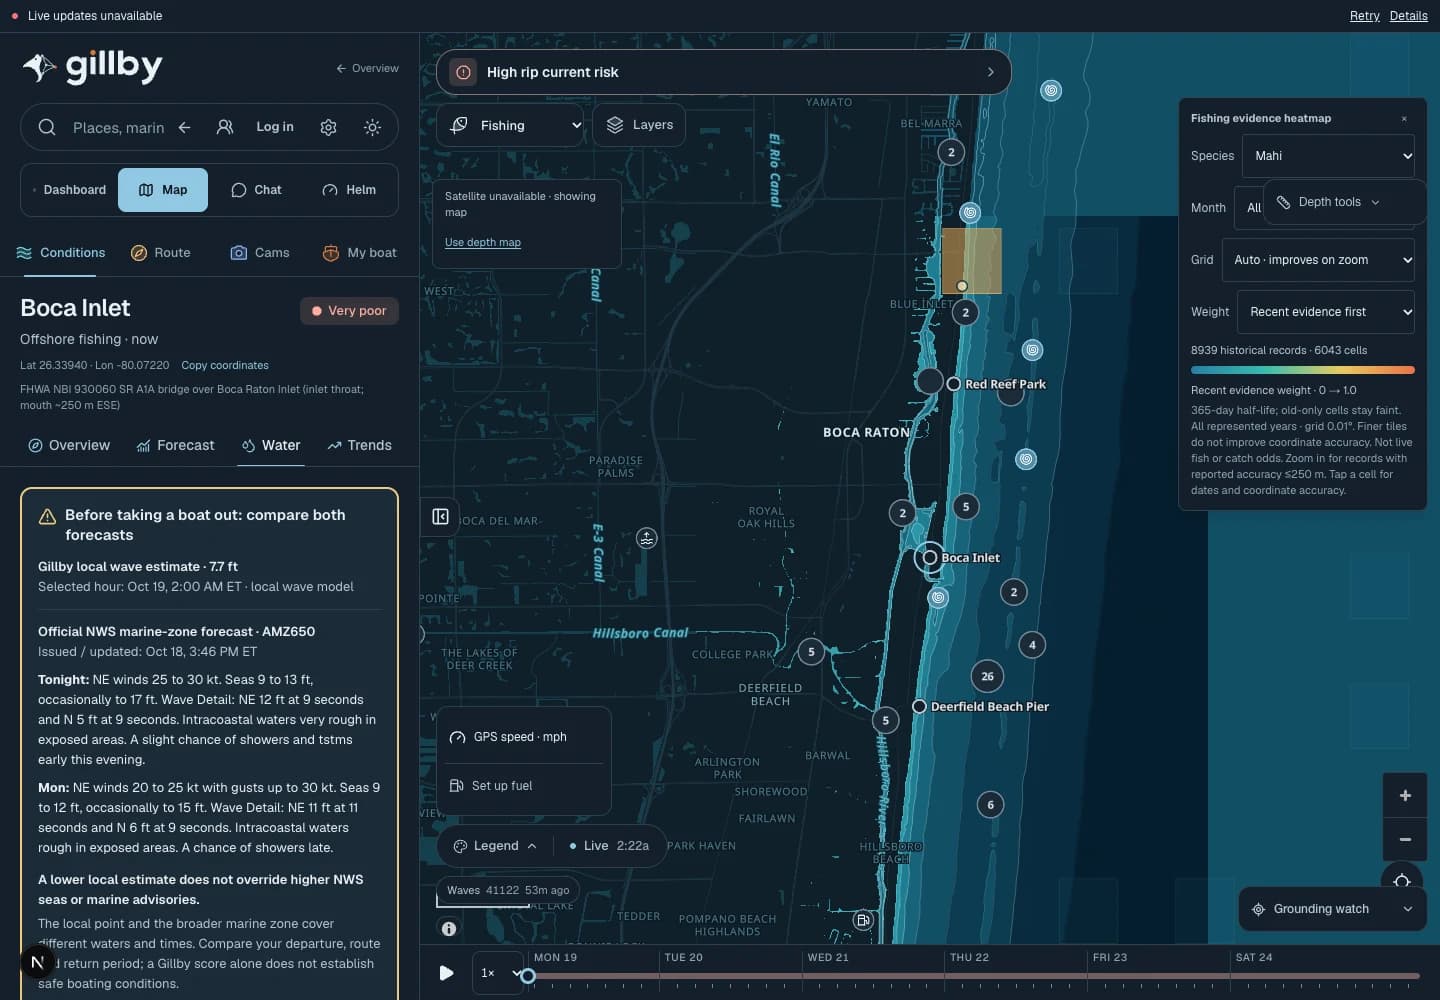The height and width of the screenshot is (1000, 1440).
Task: Open the Helm tab
Action: 350,190
